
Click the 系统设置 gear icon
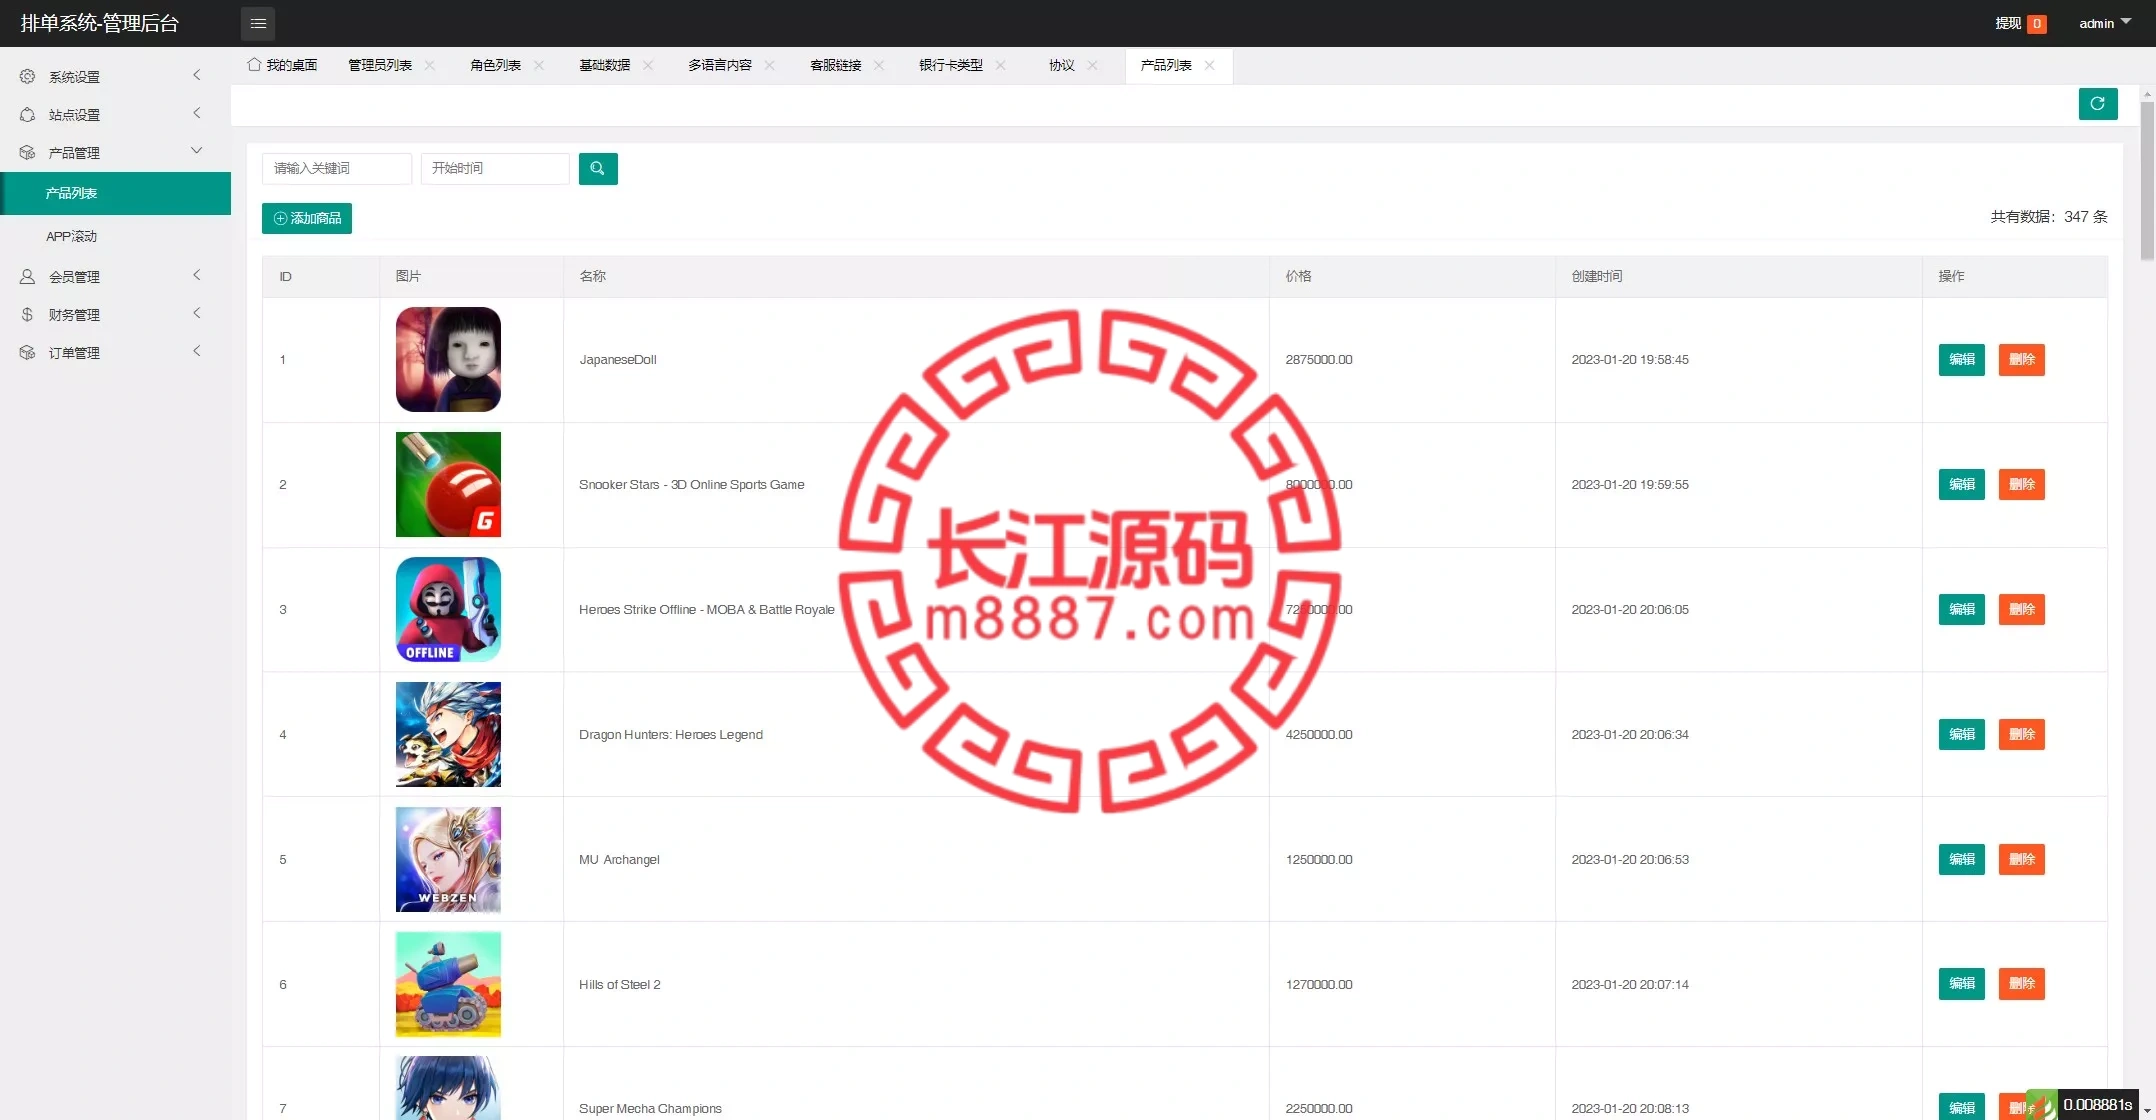(27, 76)
